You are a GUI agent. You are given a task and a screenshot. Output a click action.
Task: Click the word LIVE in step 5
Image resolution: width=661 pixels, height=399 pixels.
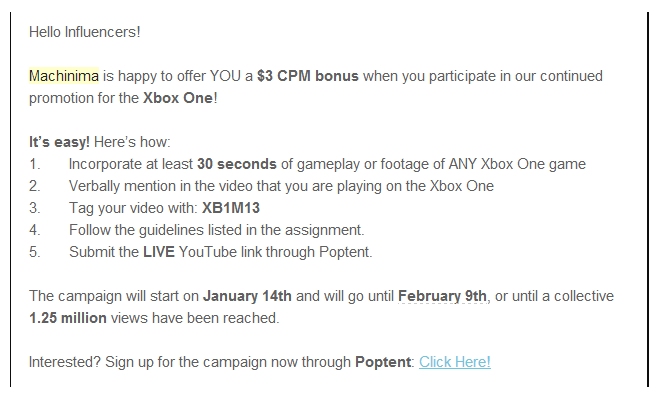(159, 252)
